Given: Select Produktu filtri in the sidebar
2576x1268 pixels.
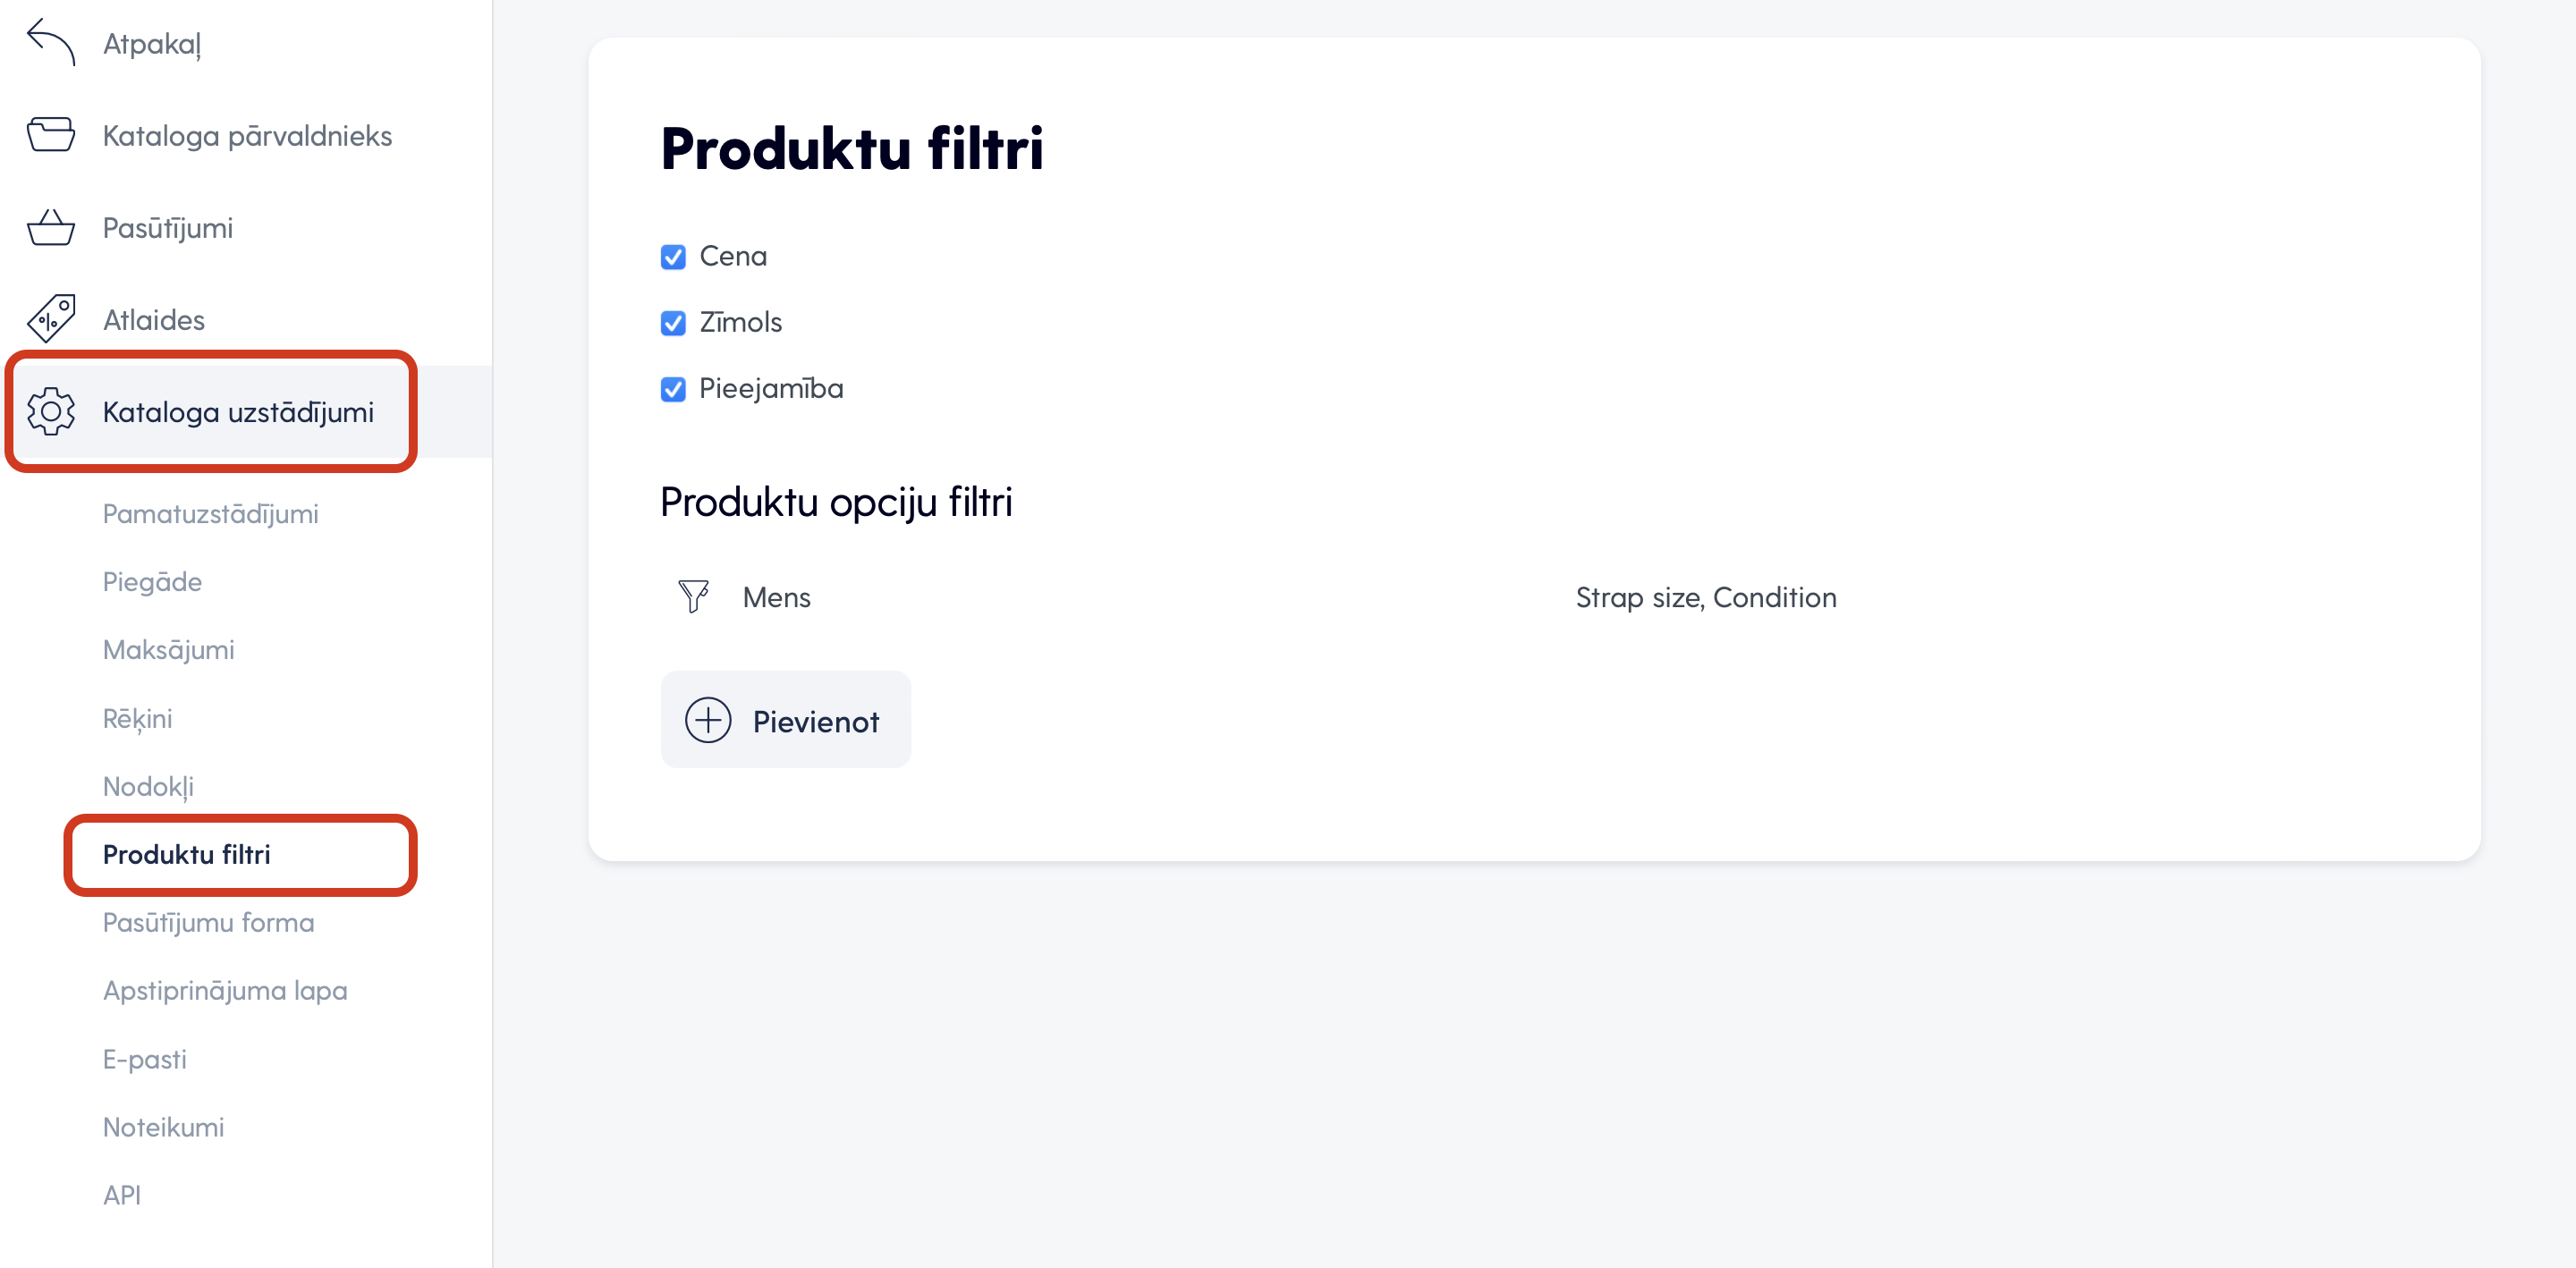Looking at the screenshot, I should tap(186, 855).
